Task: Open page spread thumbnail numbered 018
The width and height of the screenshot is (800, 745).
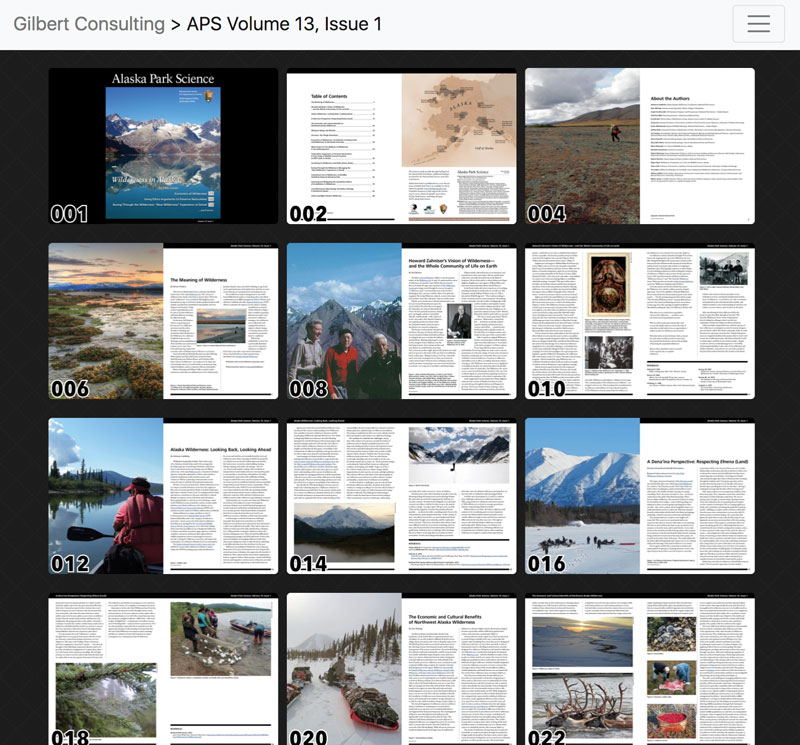Action: click(x=163, y=670)
